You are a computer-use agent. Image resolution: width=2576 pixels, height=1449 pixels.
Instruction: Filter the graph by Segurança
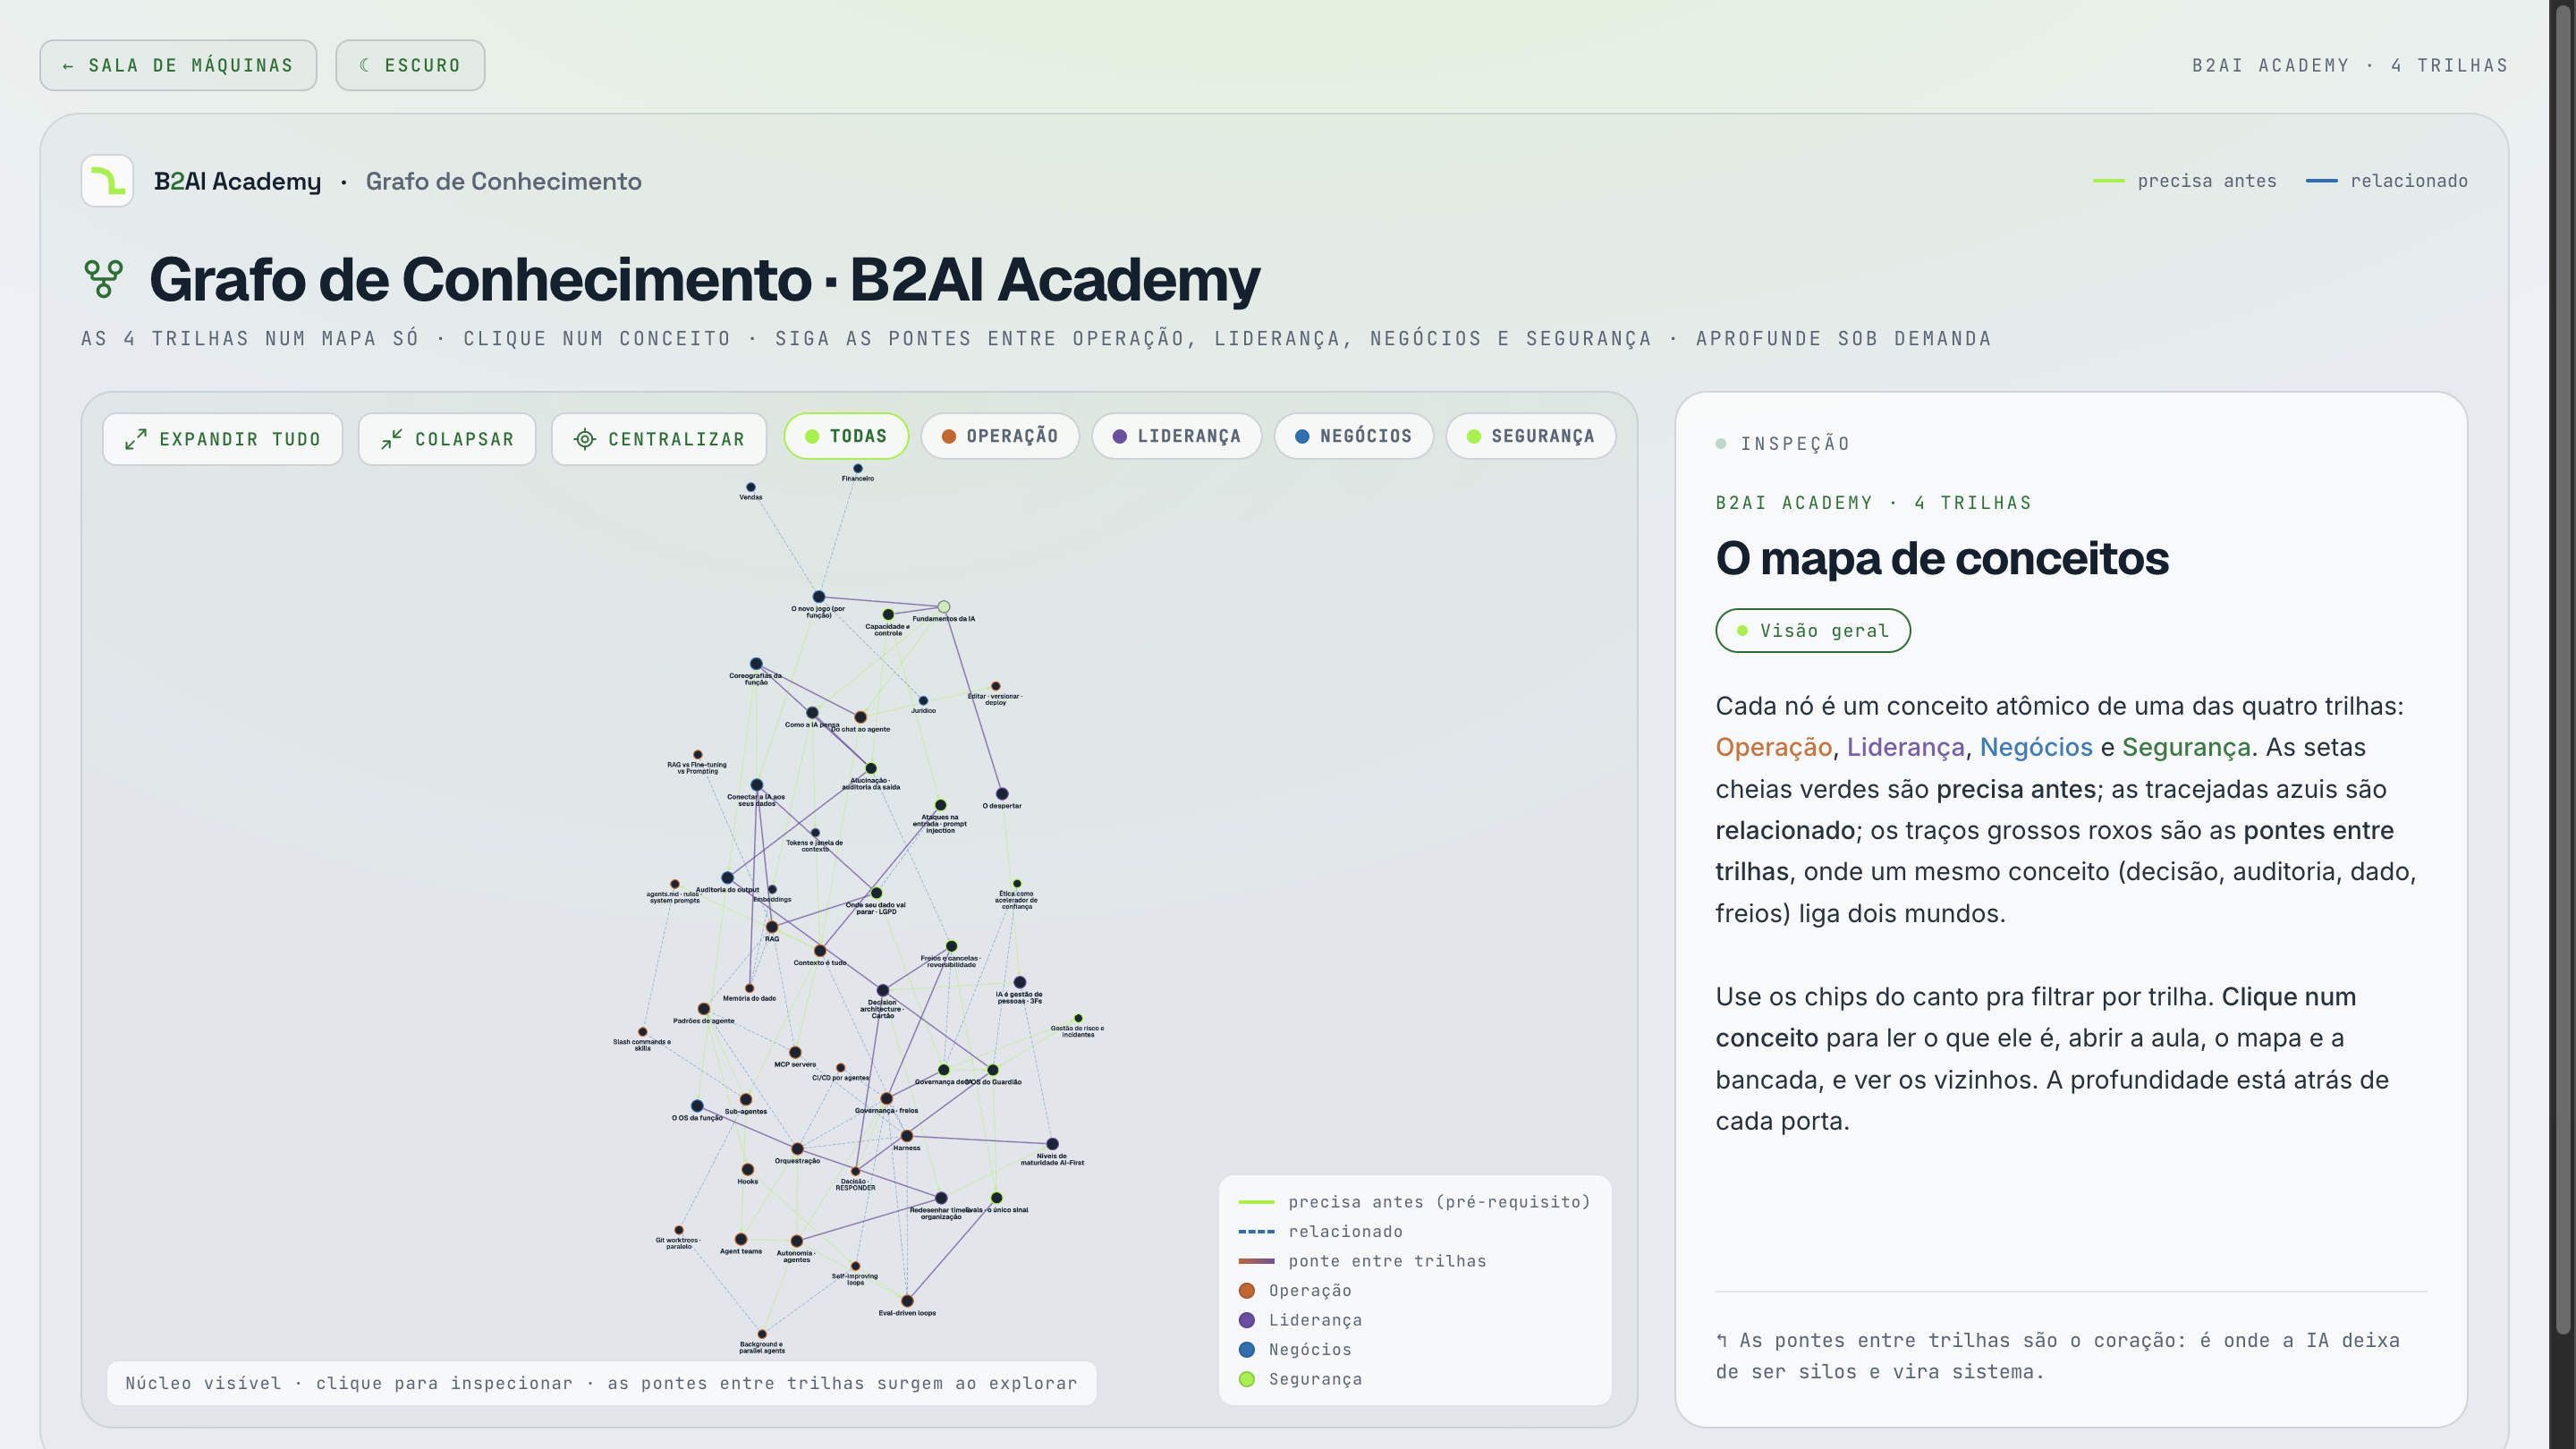1530,436
